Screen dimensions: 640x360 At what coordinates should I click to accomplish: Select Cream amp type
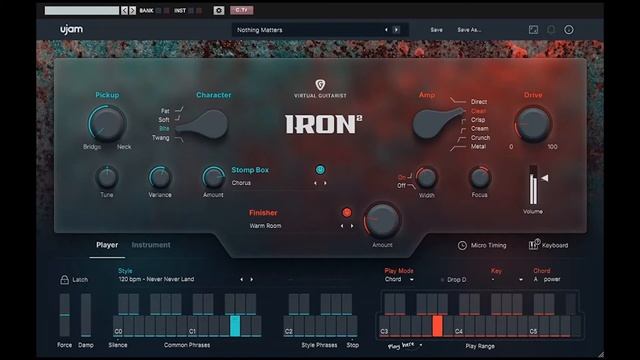[x=480, y=129]
